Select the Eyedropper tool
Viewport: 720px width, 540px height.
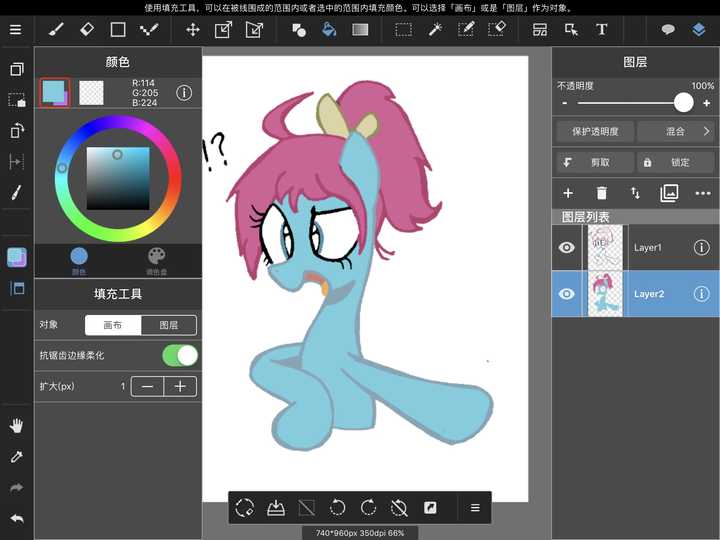coord(17,456)
